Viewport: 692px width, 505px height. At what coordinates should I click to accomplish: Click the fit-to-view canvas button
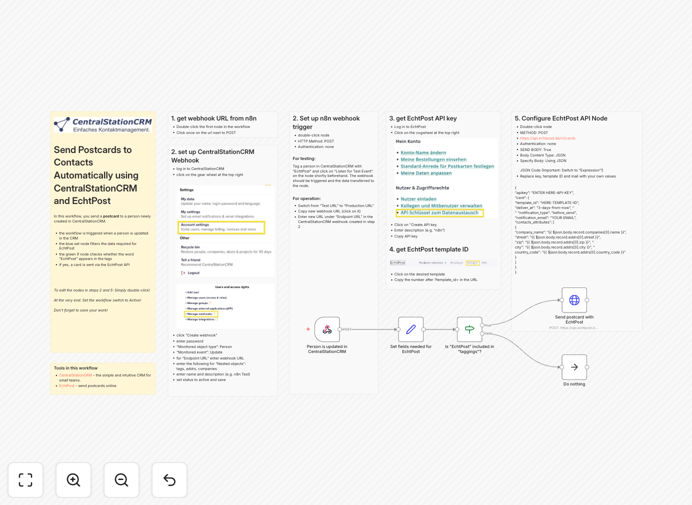pyautogui.click(x=26, y=480)
